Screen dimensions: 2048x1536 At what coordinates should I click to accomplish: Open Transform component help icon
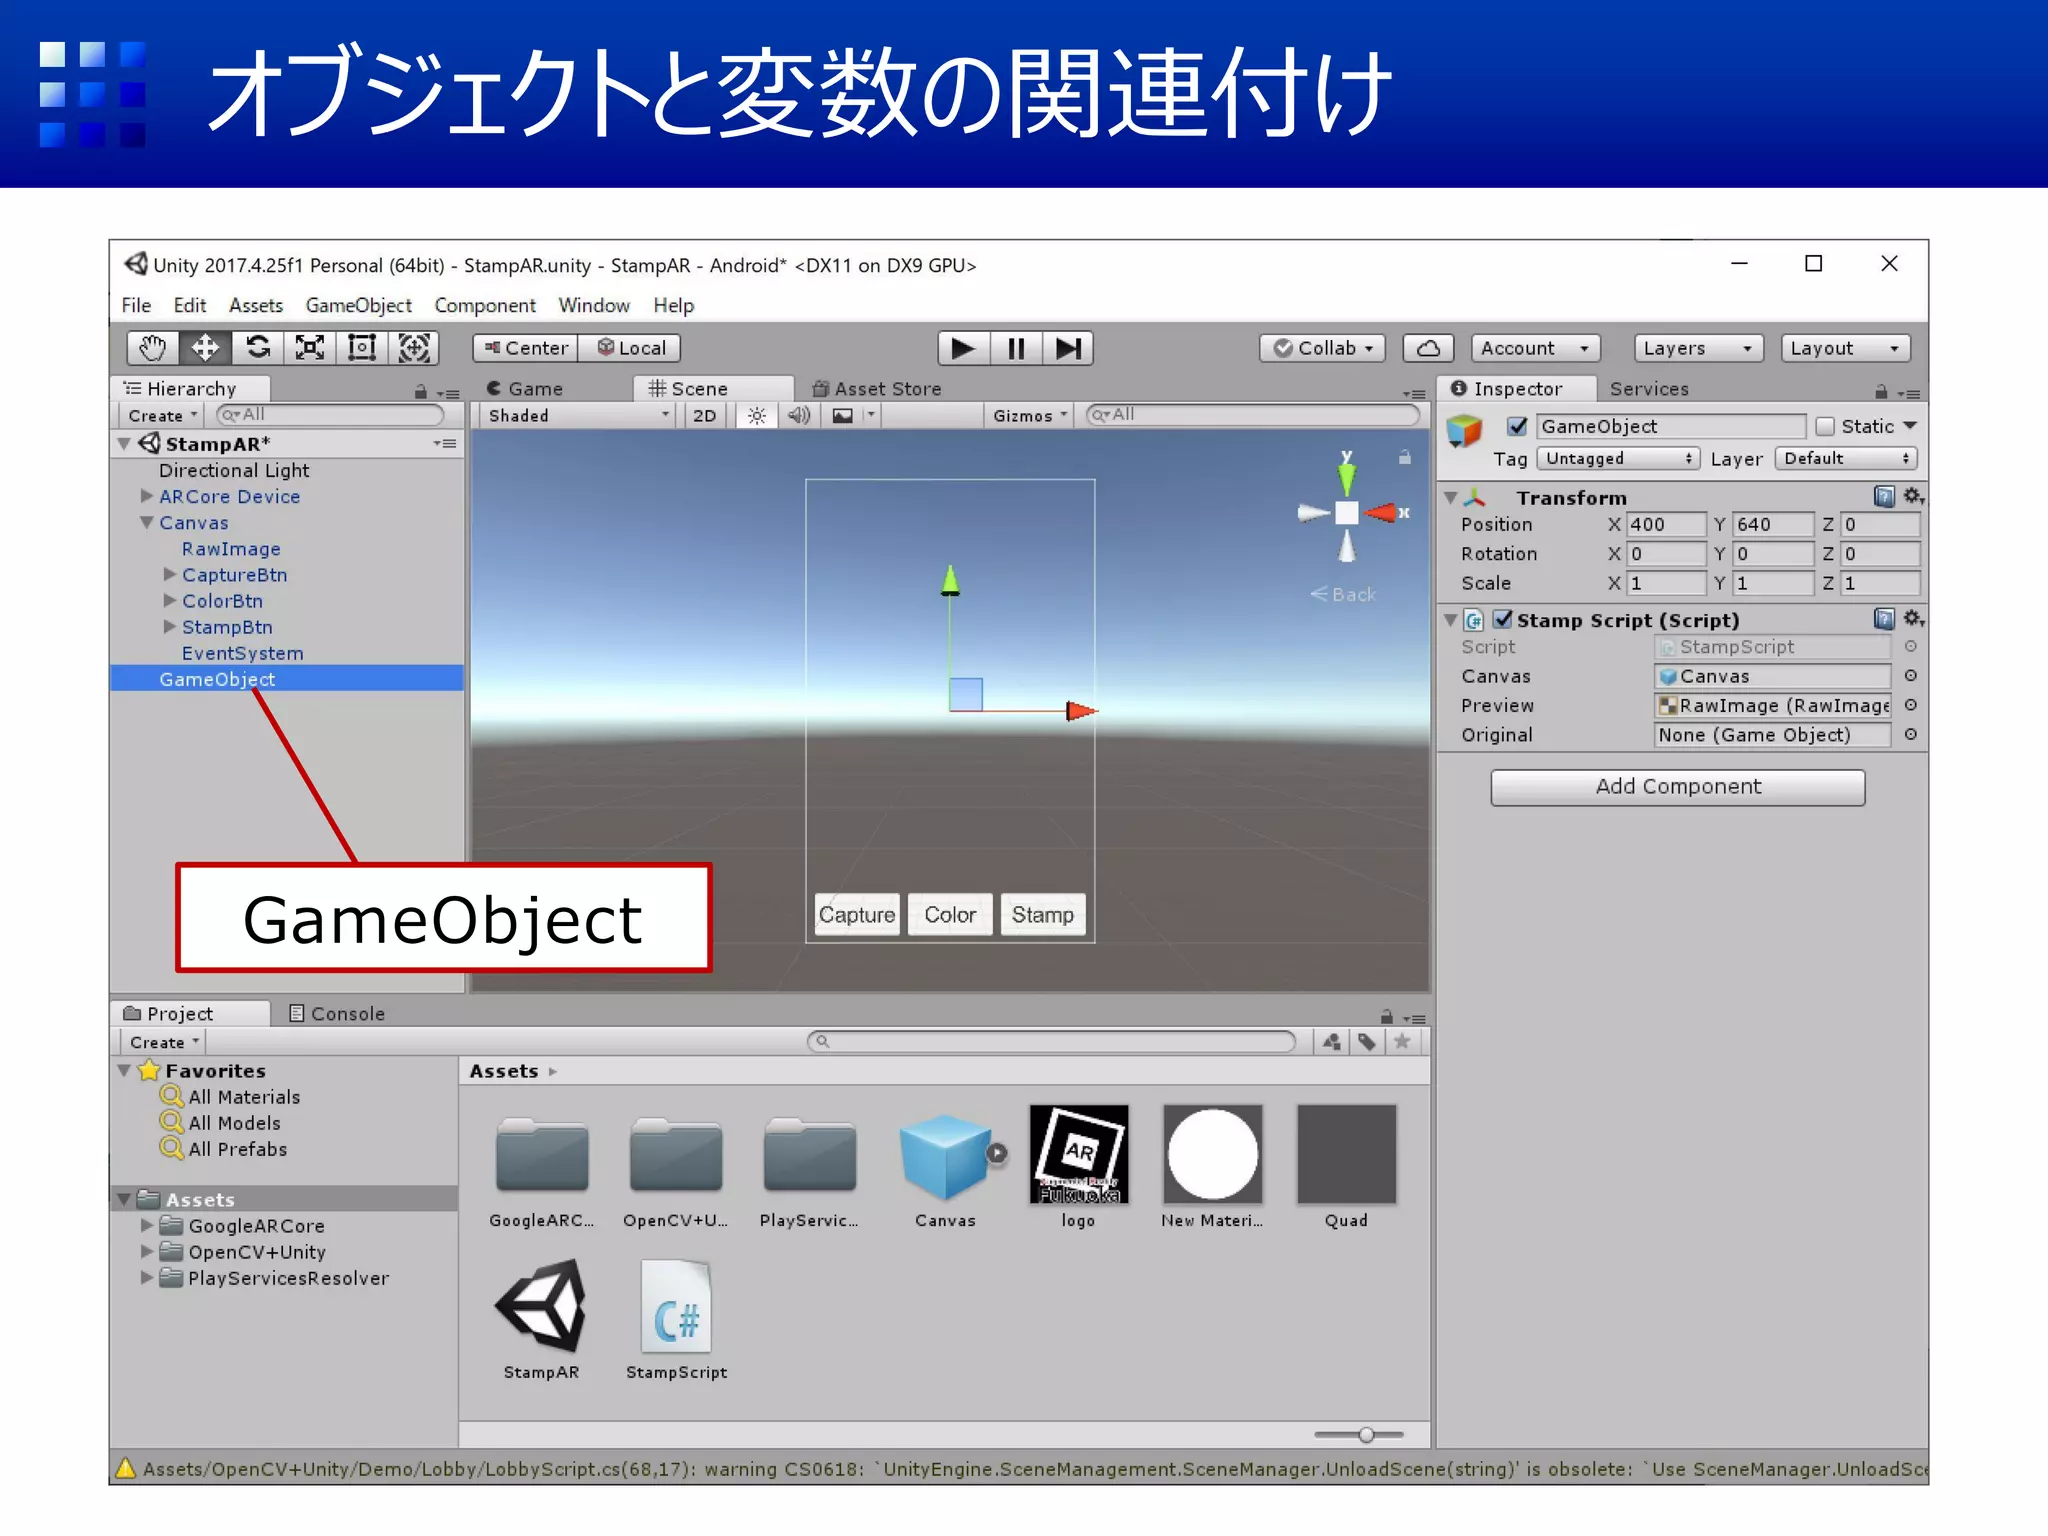pos(1884,496)
